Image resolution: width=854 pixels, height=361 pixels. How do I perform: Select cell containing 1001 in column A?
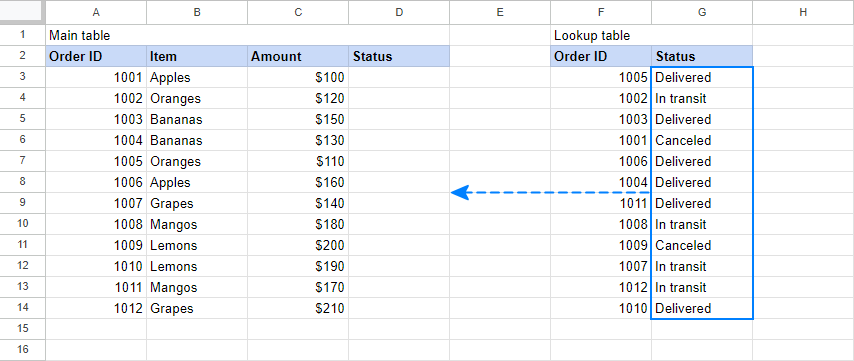pos(96,77)
